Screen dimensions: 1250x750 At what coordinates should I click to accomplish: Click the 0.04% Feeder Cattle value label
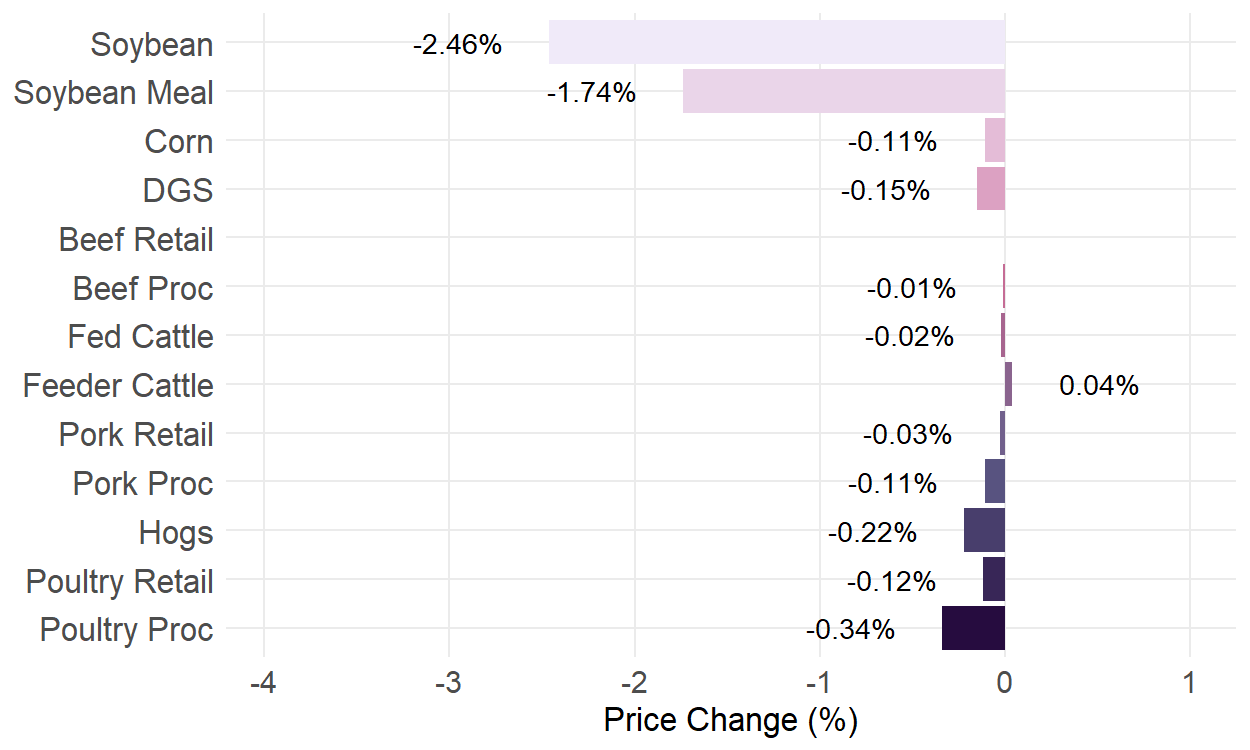point(1098,386)
